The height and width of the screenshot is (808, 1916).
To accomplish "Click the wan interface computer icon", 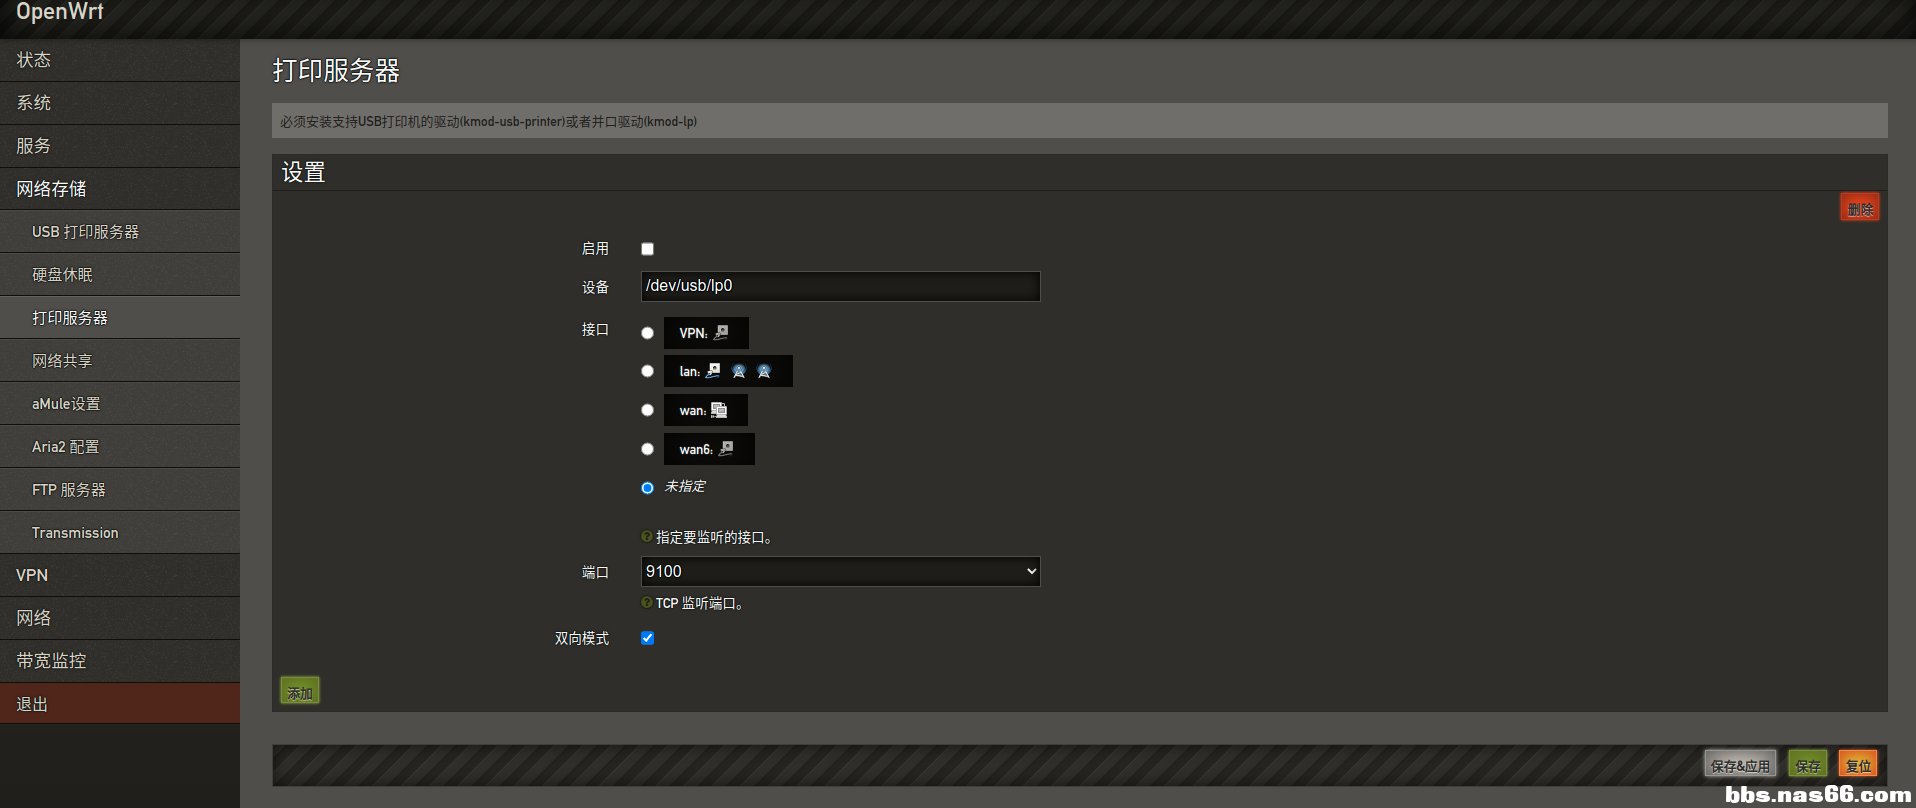I will click(719, 410).
